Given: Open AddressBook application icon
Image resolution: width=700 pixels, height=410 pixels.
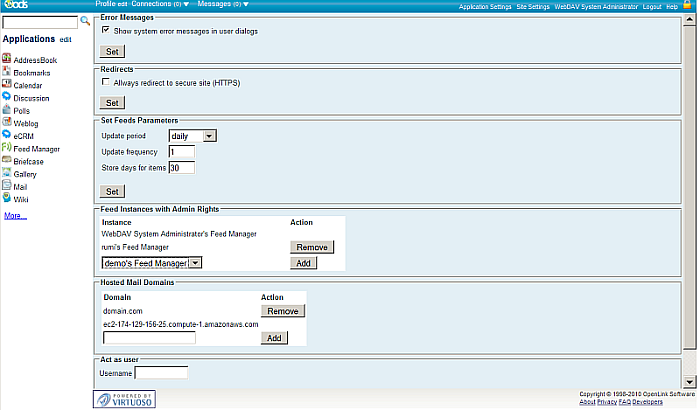Looking at the screenshot, I should [7, 60].
